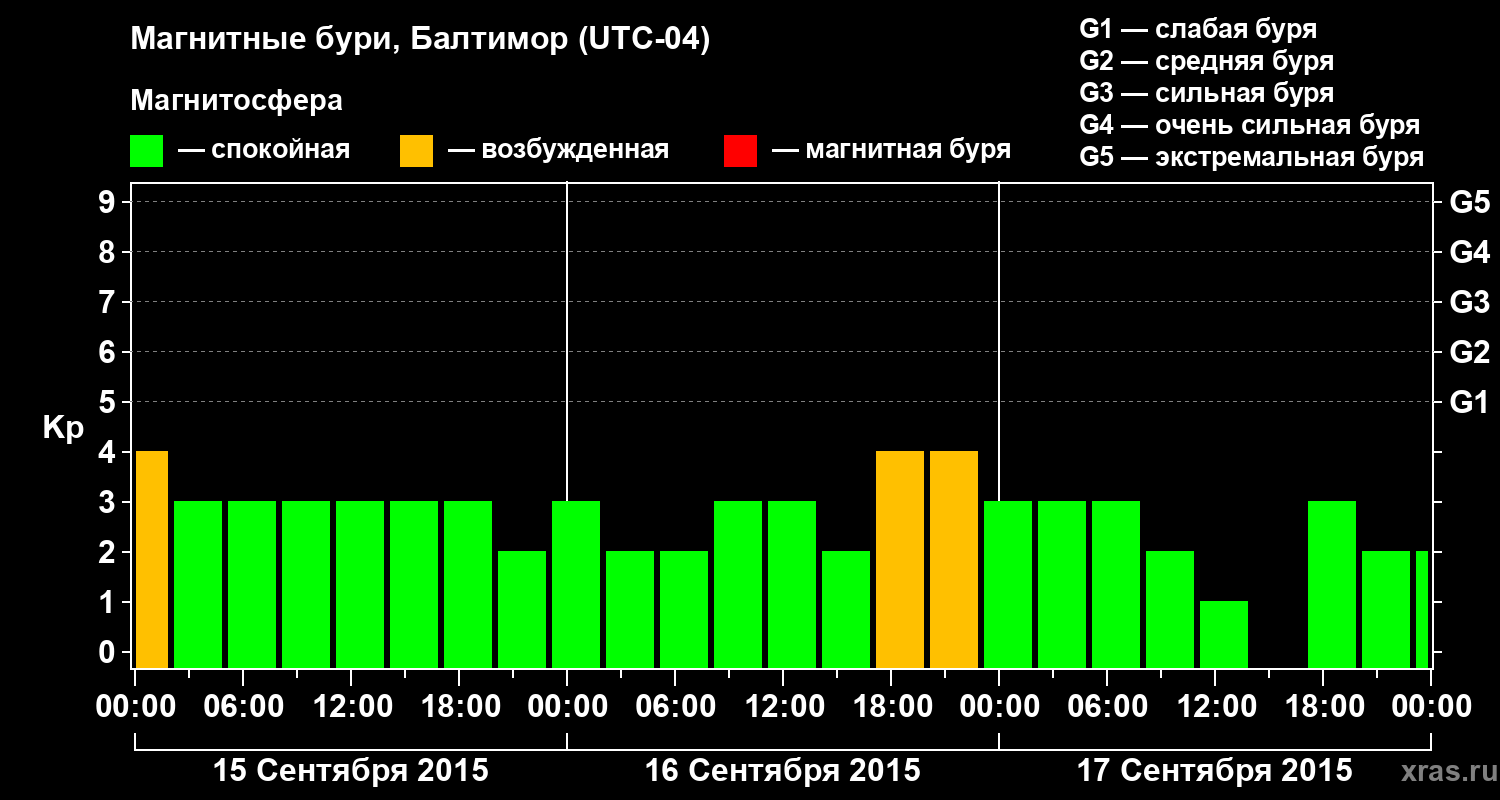Click the 'G1' right axis label
Viewport: 1500px width, 800px height.
pyautogui.click(x=1469, y=402)
